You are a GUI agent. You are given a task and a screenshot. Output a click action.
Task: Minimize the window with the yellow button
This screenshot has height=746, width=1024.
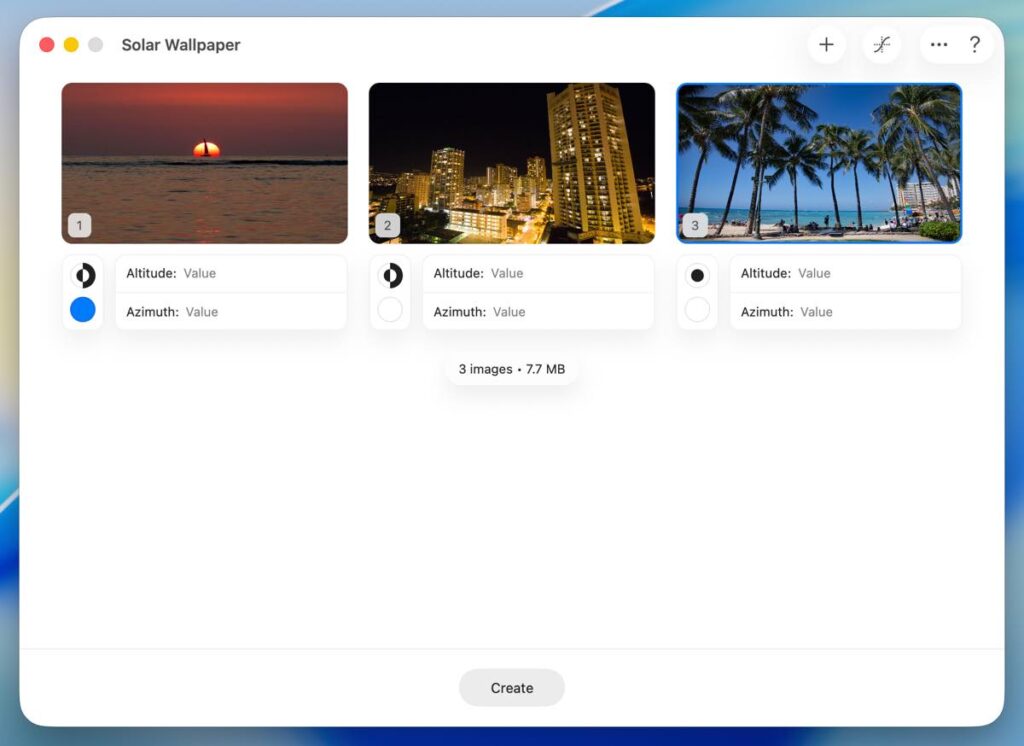[x=71, y=45]
